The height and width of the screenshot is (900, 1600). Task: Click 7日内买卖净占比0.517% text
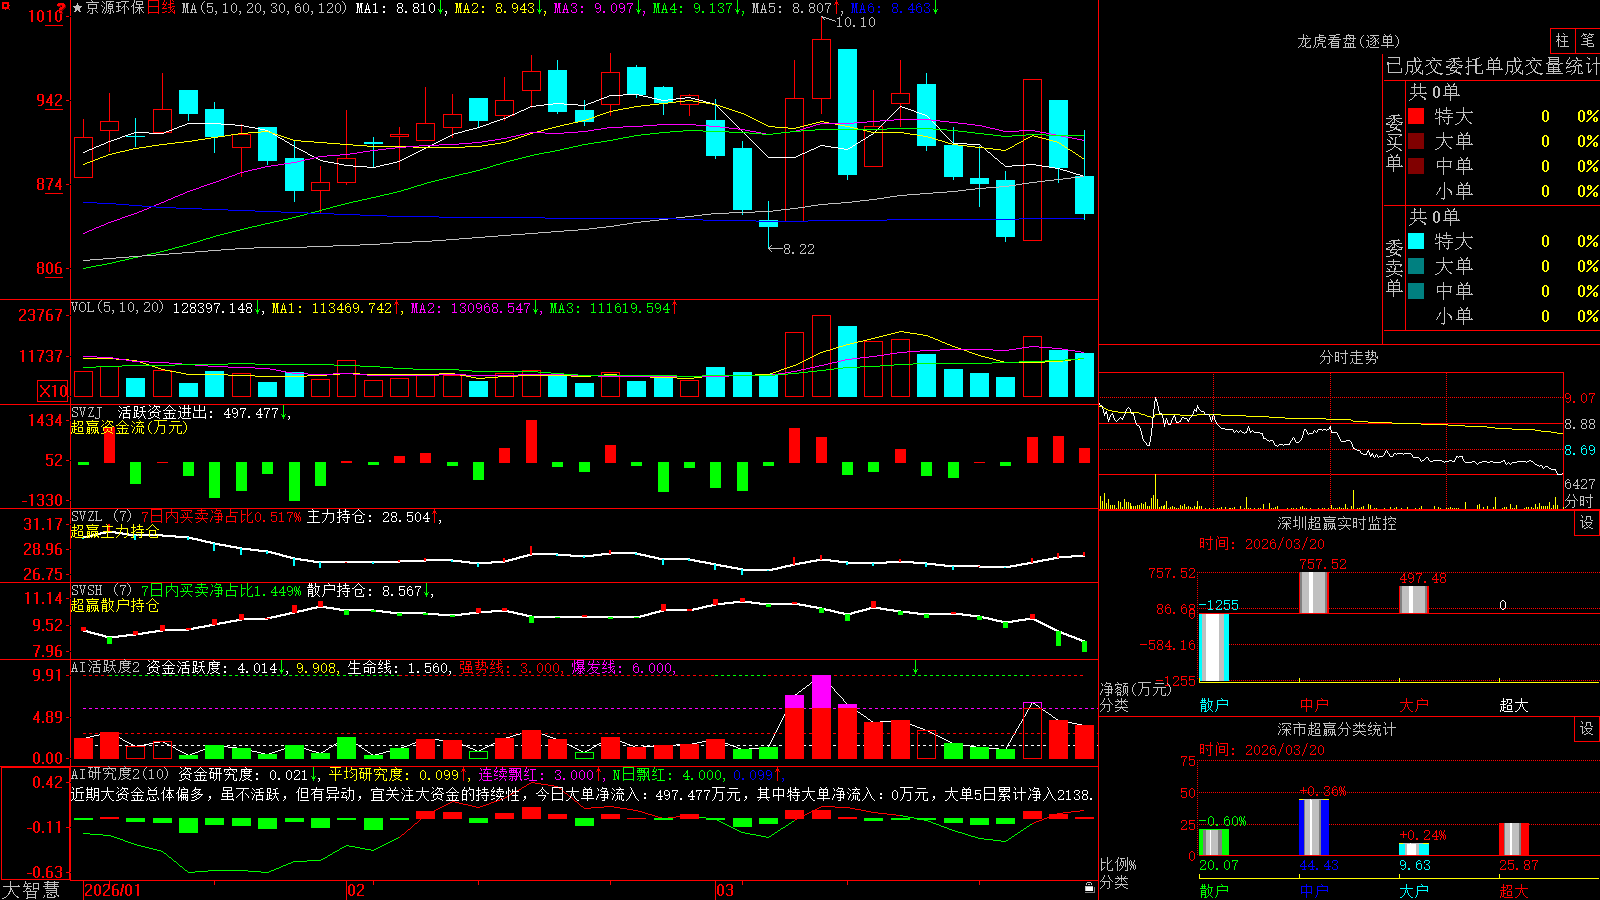(221, 517)
